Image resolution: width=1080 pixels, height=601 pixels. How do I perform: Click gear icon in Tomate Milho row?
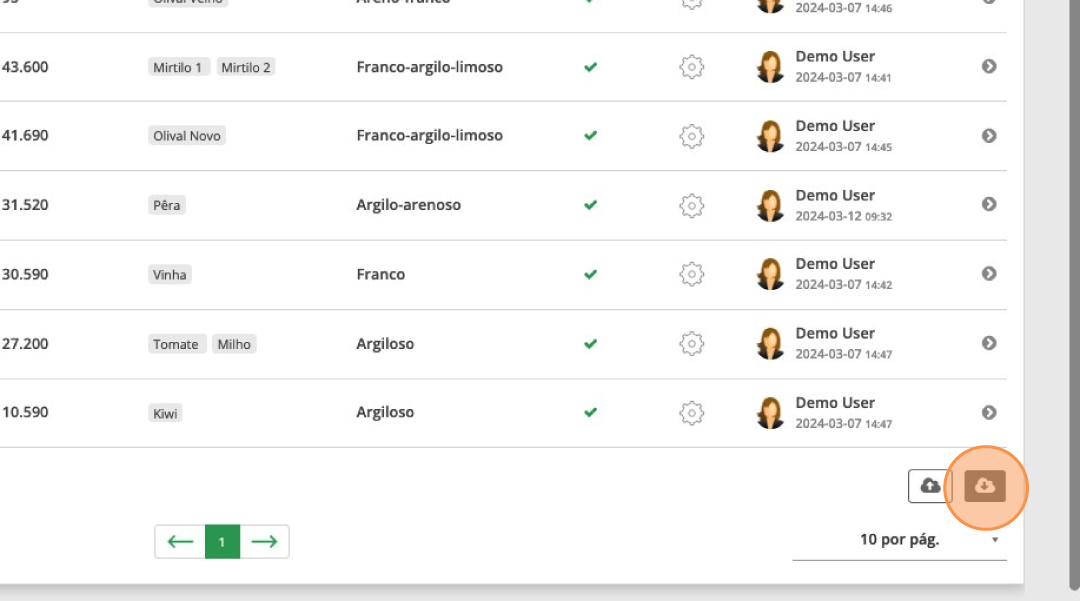point(691,344)
